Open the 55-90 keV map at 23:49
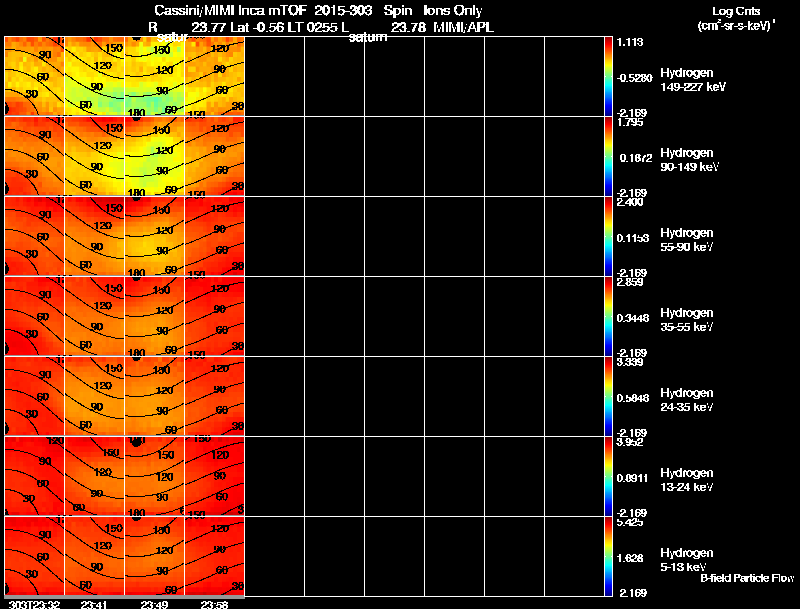The image size is (800, 609). coord(155,236)
